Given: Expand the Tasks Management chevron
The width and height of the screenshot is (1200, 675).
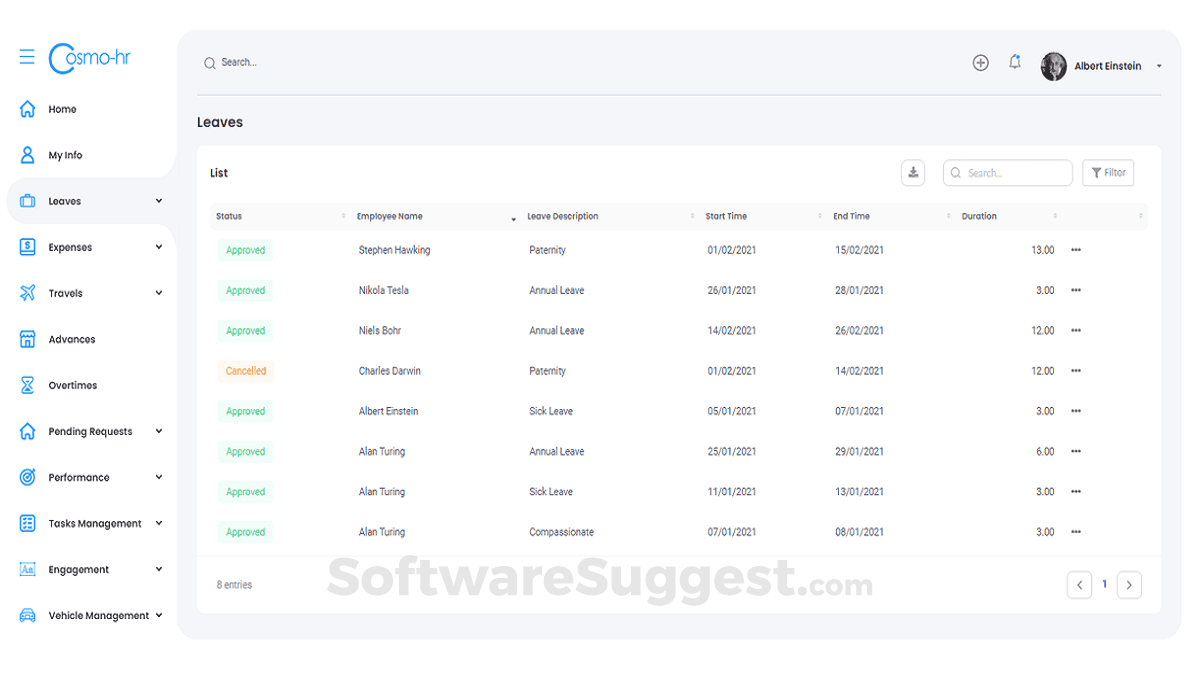Looking at the screenshot, I should pyautogui.click(x=159, y=523).
